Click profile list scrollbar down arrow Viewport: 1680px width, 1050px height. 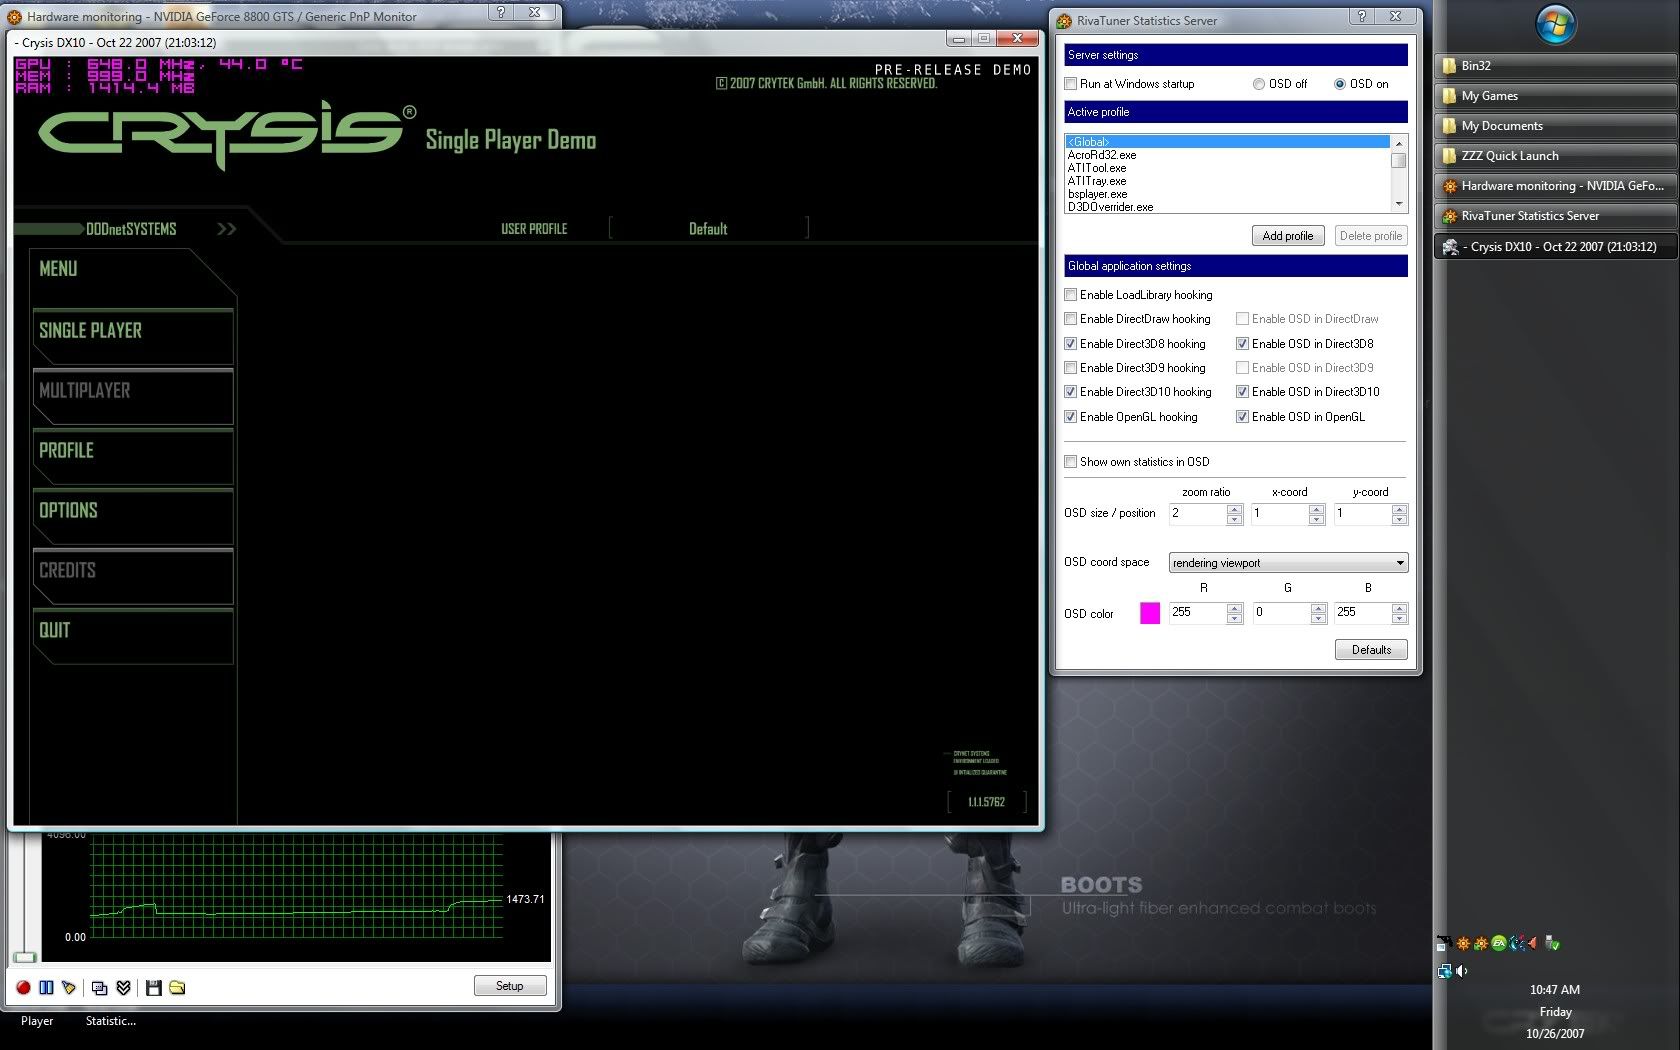(1399, 204)
